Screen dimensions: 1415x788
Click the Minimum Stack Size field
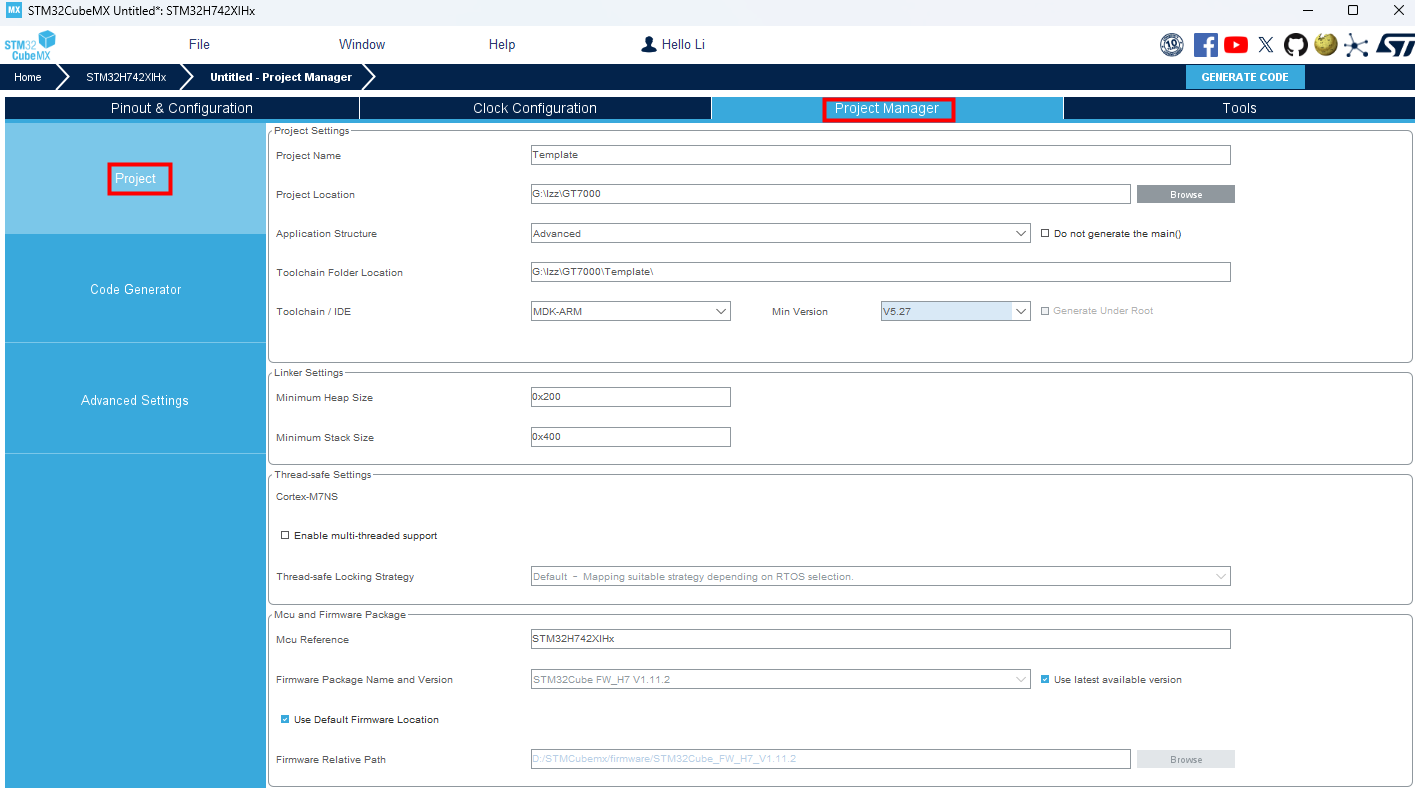point(630,437)
